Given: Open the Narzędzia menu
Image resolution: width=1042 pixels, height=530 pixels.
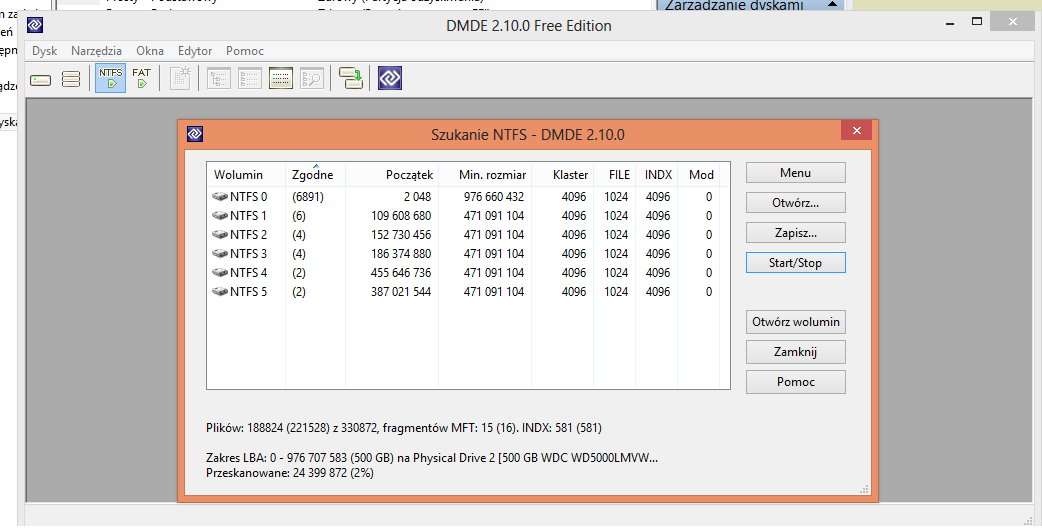Looking at the screenshot, I should pyautogui.click(x=96, y=51).
